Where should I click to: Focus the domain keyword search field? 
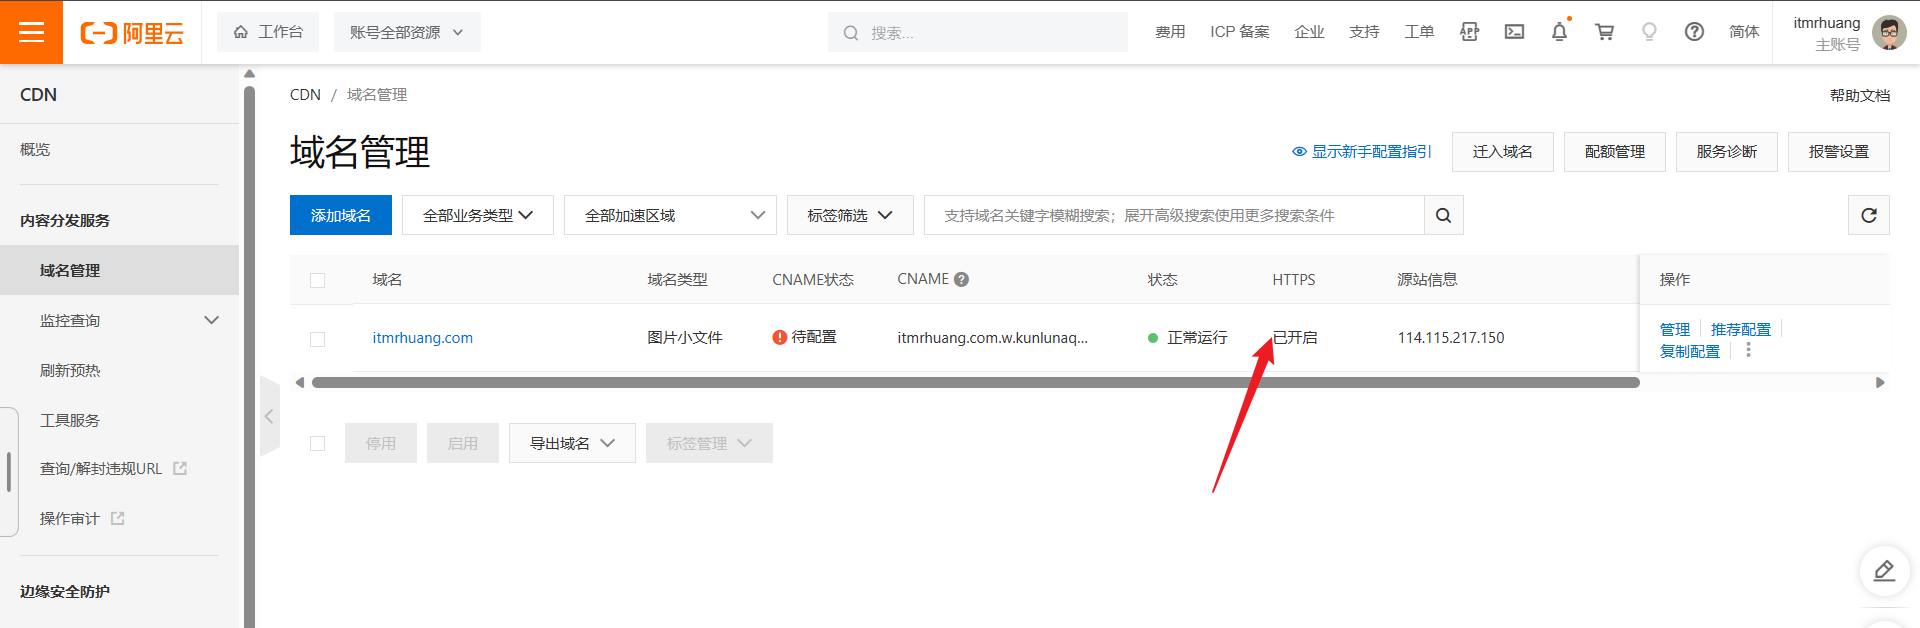(1174, 215)
